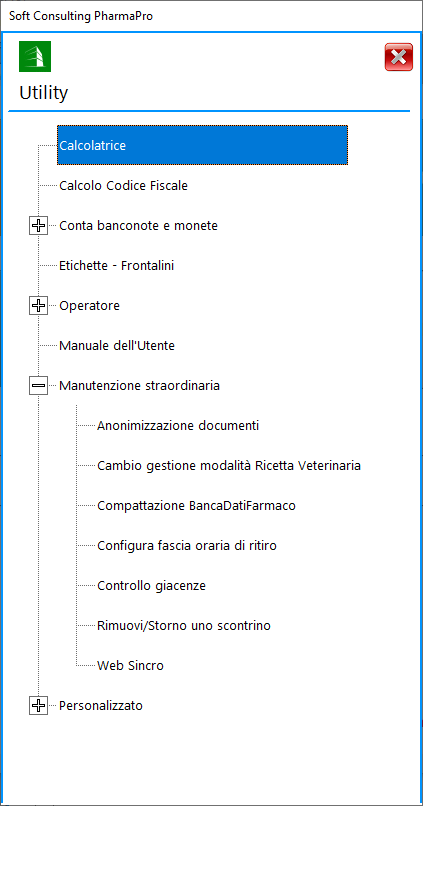Select Controllo giacenze
Viewport: 423px width, 876px height.
[151, 586]
